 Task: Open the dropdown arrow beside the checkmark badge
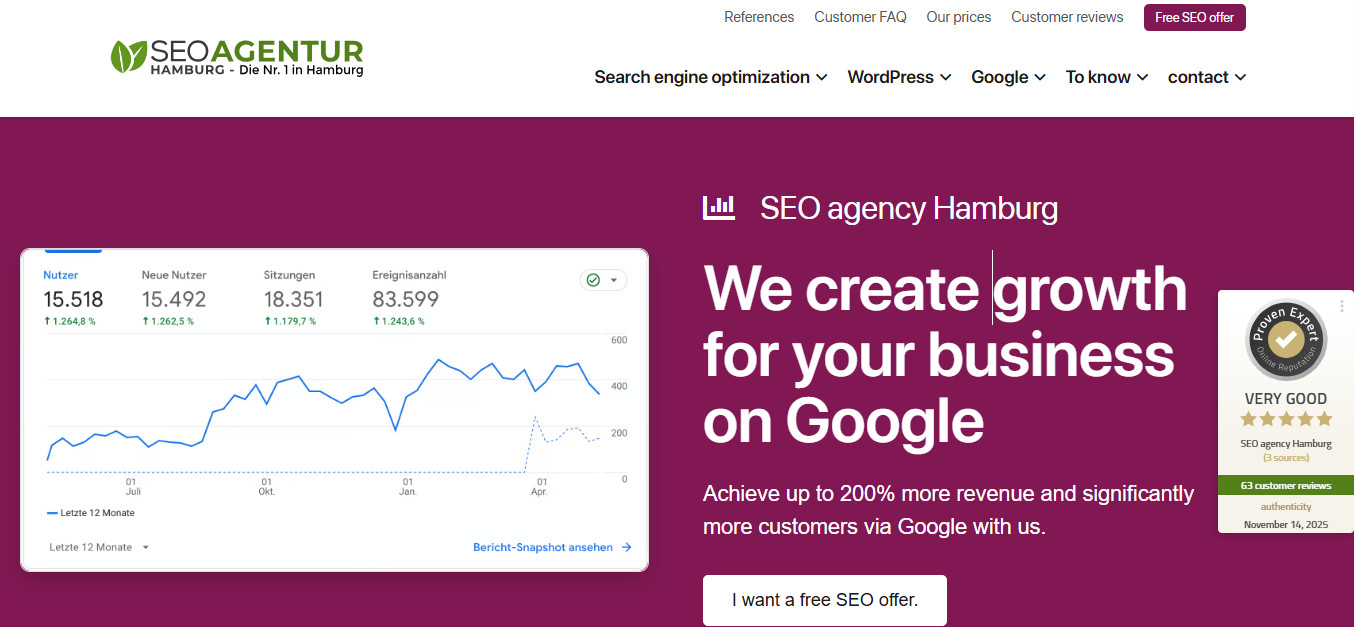pyautogui.click(x=613, y=280)
